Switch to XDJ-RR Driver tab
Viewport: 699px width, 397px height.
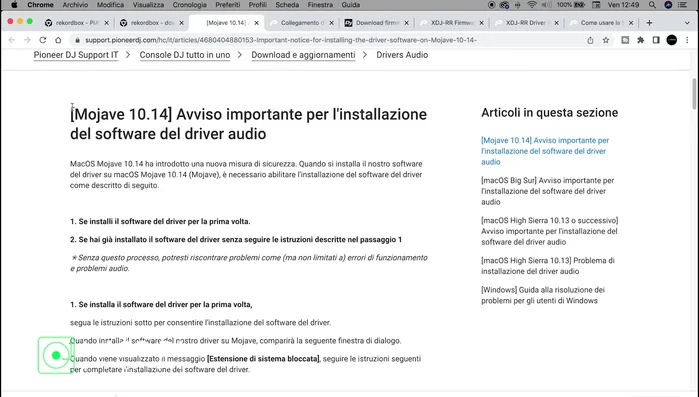pyautogui.click(x=526, y=23)
